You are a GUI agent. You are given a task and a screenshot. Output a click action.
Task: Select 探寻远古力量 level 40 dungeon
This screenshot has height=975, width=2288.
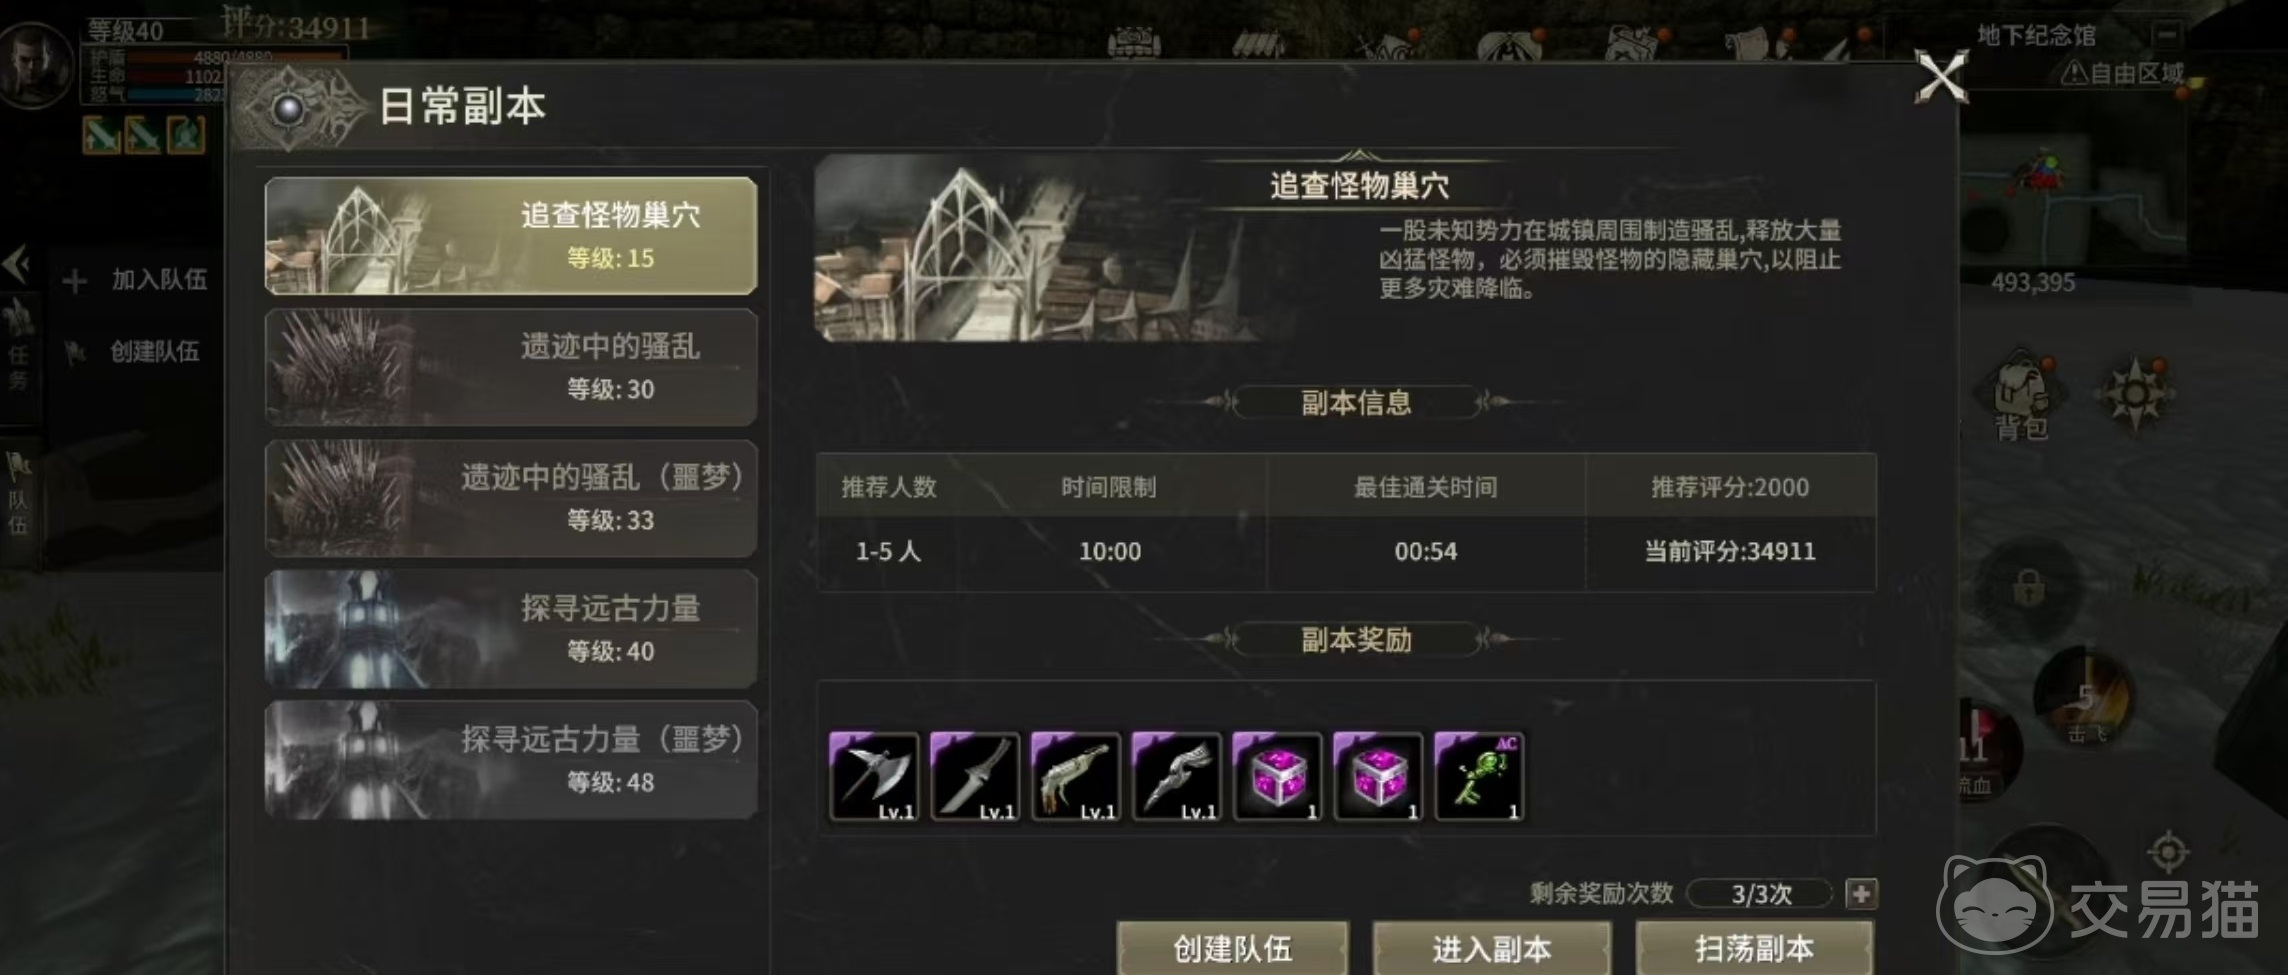click(x=511, y=629)
